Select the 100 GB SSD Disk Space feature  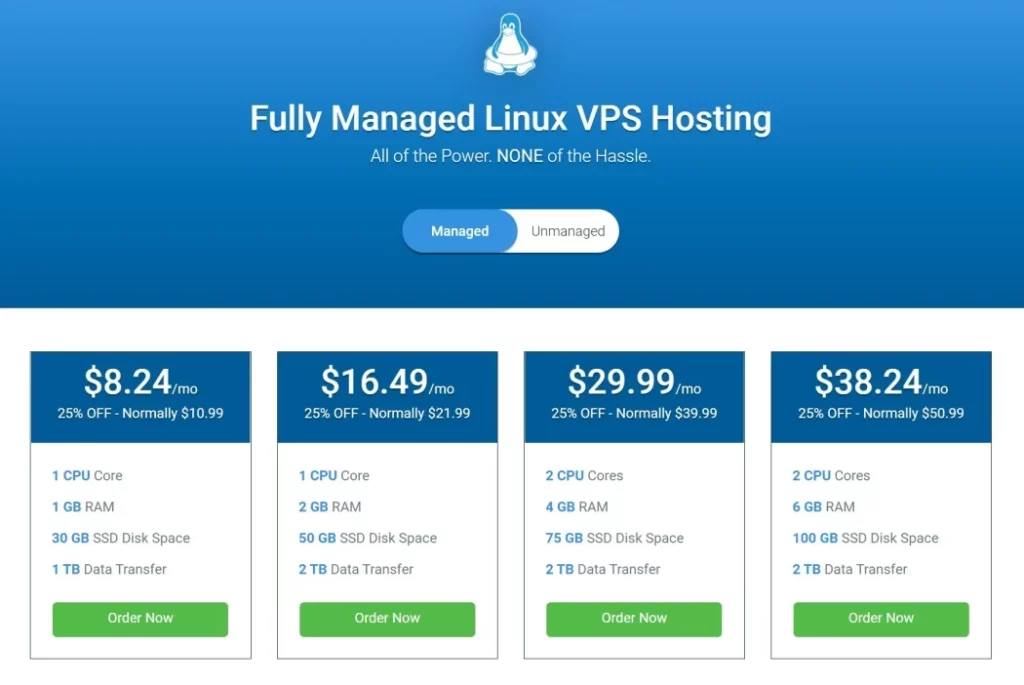pos(865,538)
